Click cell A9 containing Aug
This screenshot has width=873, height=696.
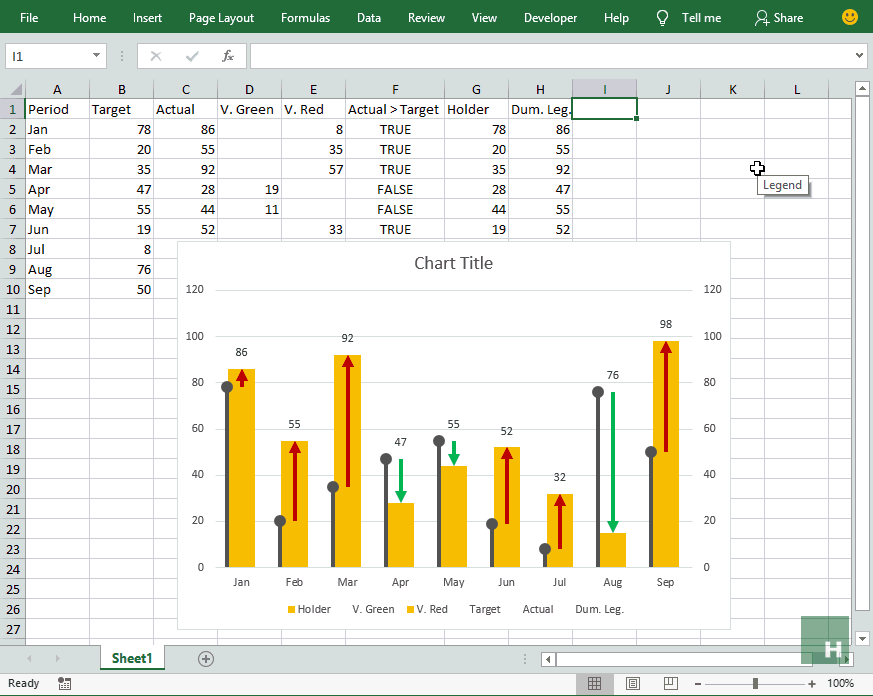pos(57,269)
